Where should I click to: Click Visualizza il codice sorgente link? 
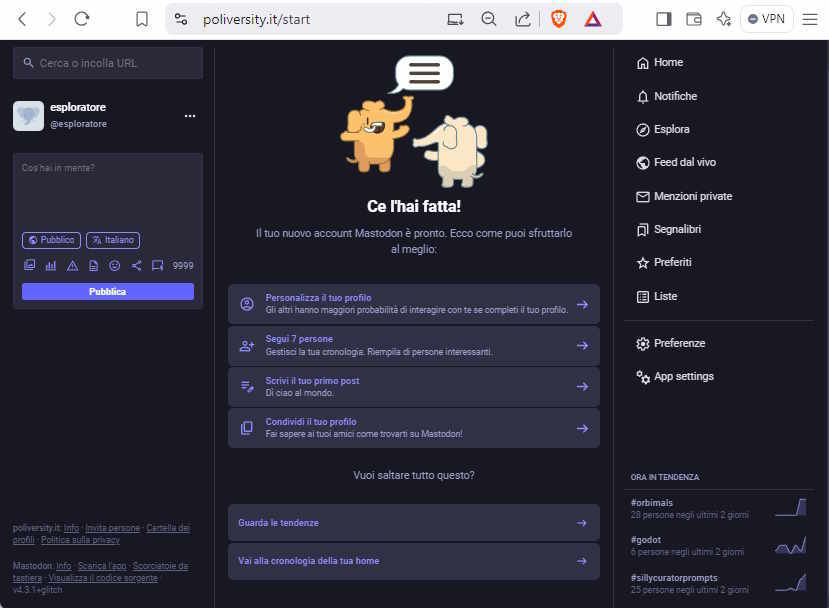pyautogui.click(x=103, y=578)
